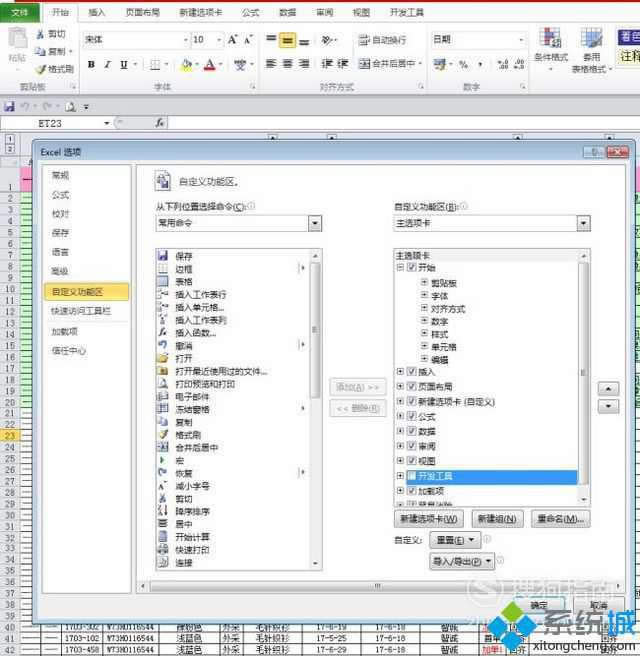Expand the 对齐方式 group node
This screenshot has width=640, height=656.
tap(424, 308)
